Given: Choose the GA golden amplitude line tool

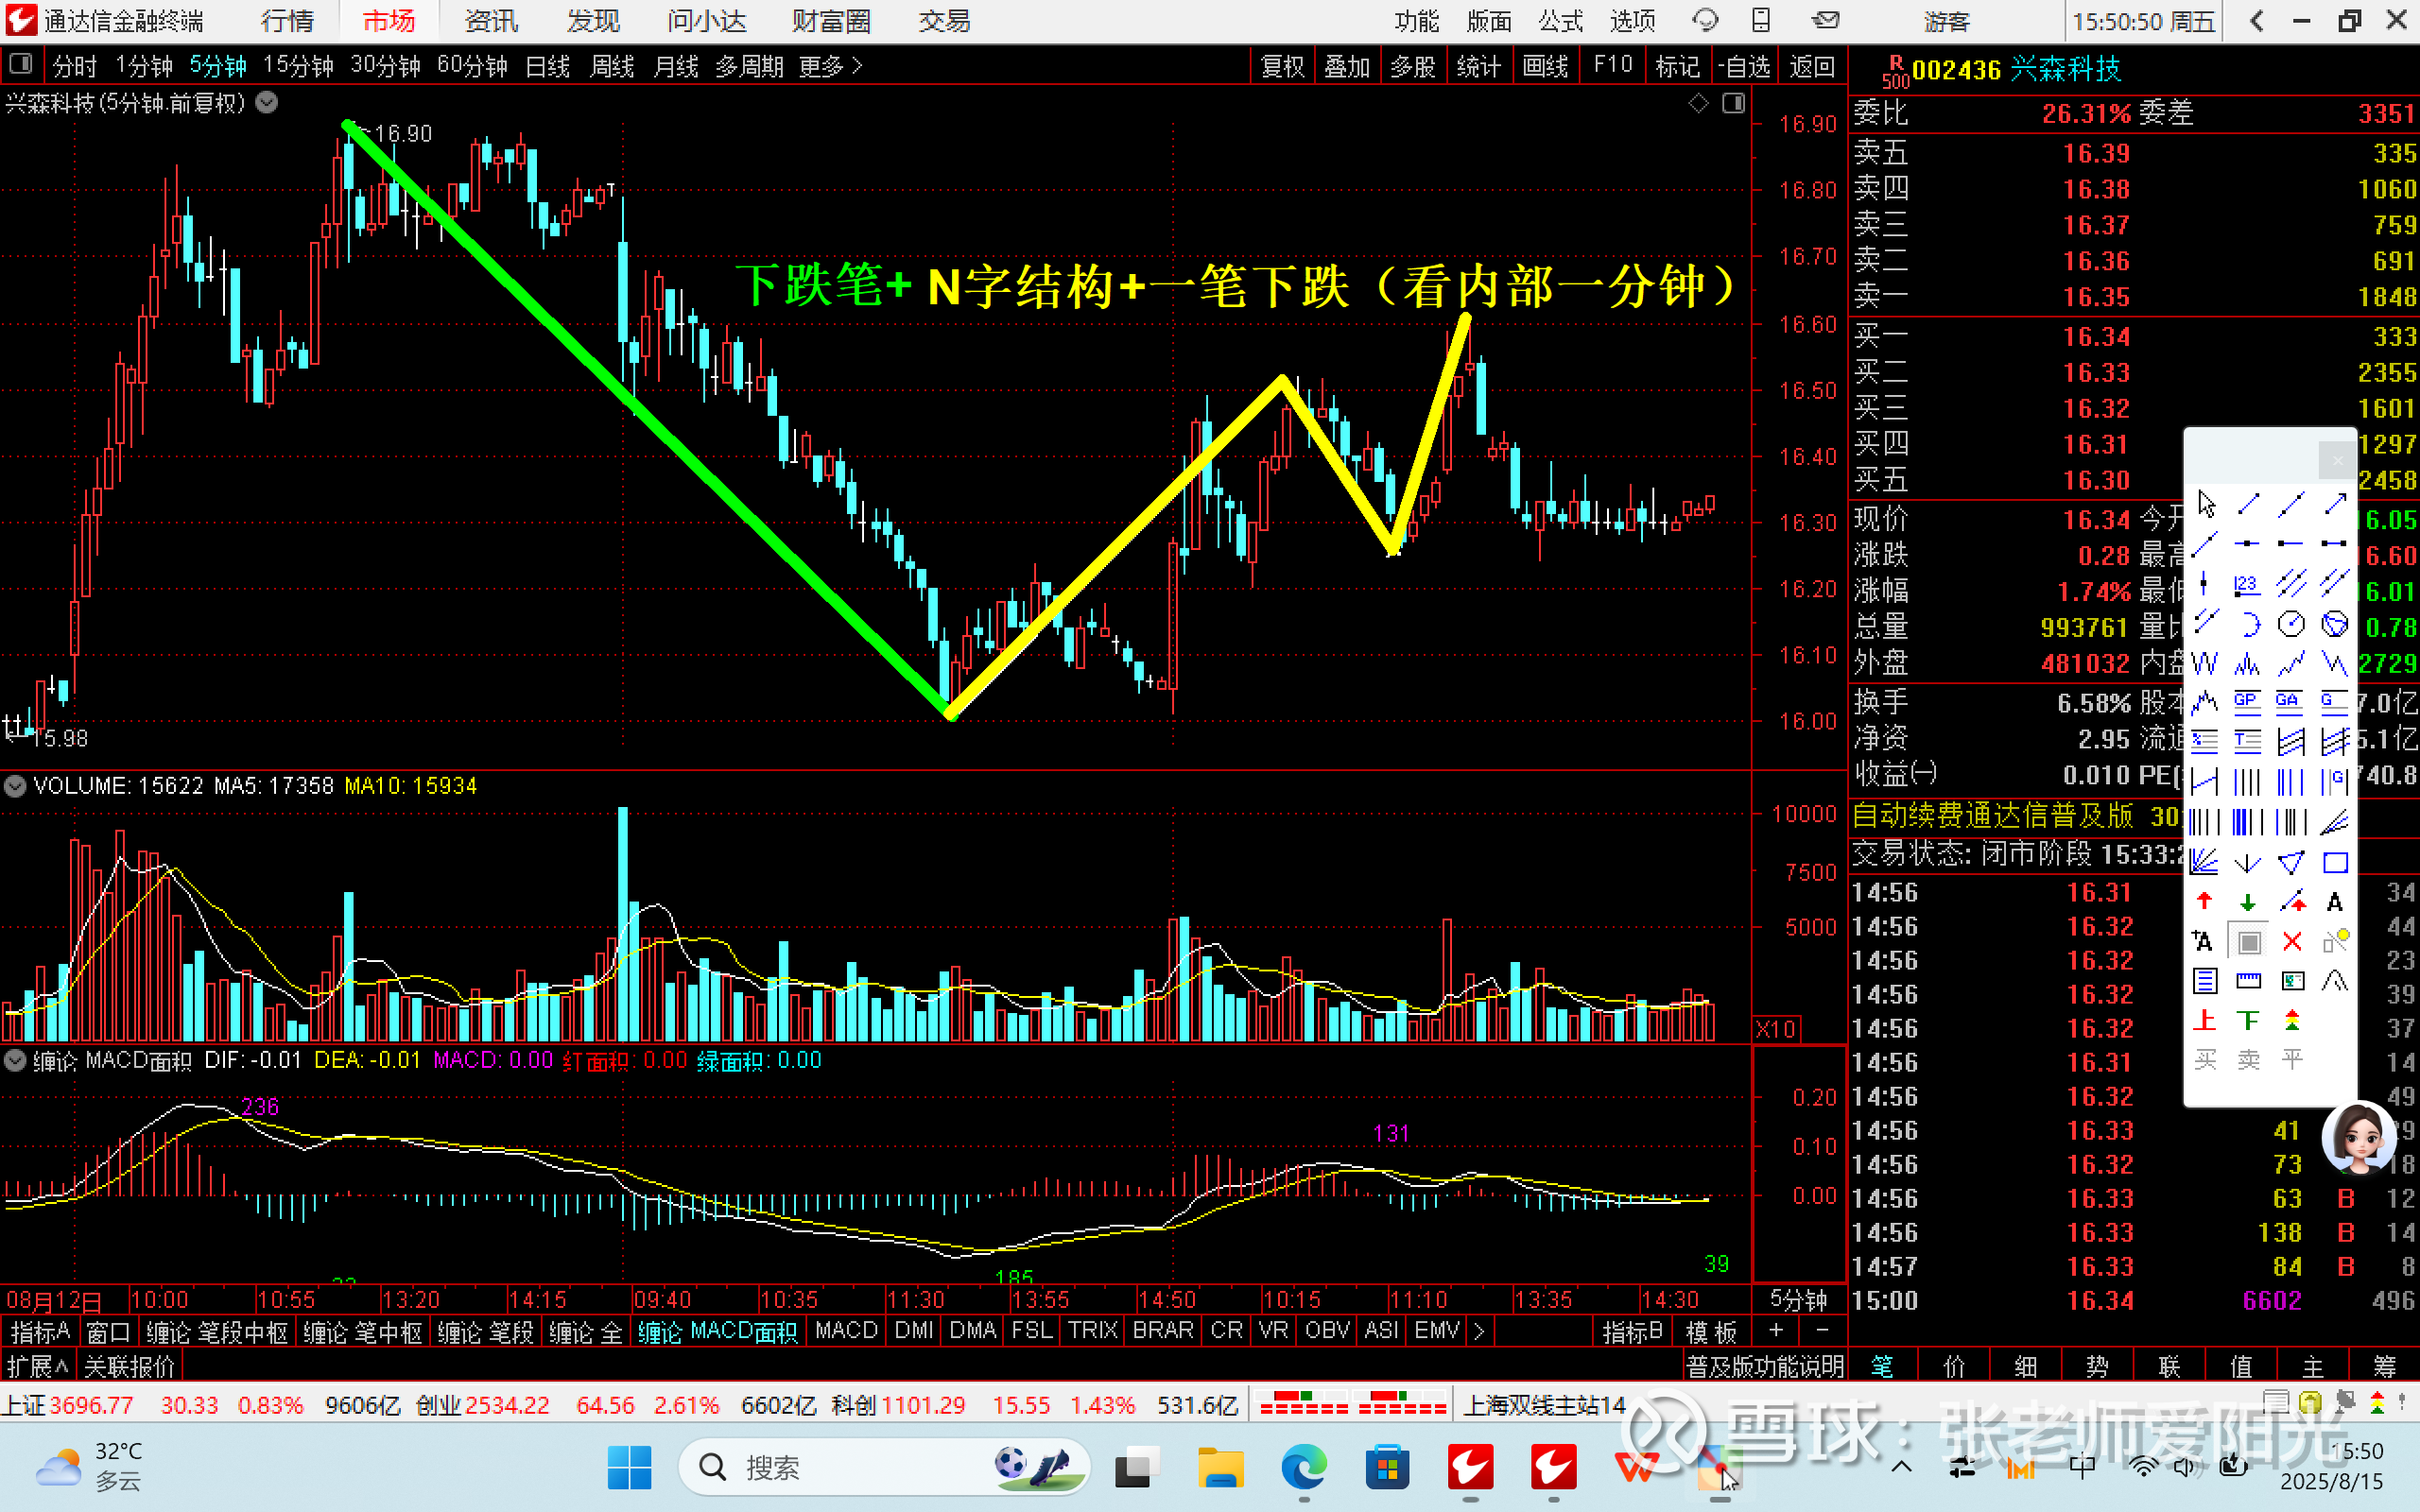Looking at the screenshot, I should coord(2289,702).
